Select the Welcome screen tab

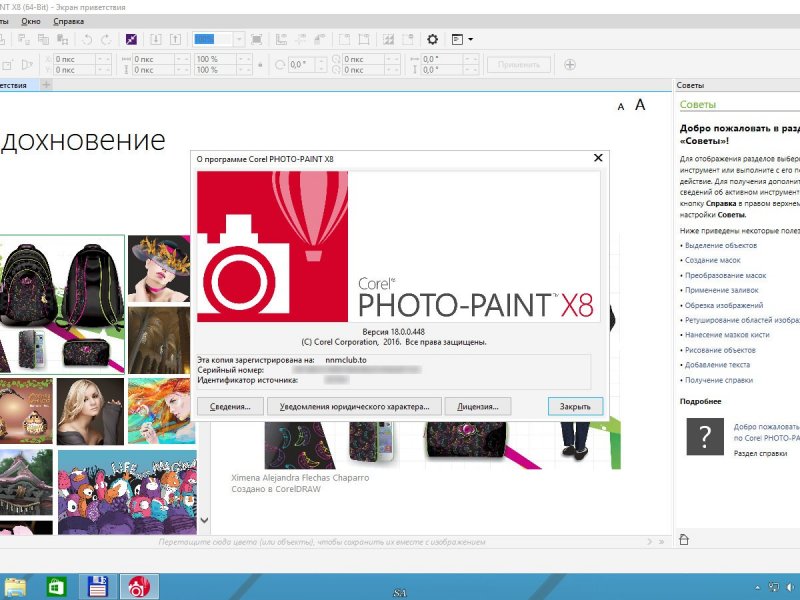(19, 85)
